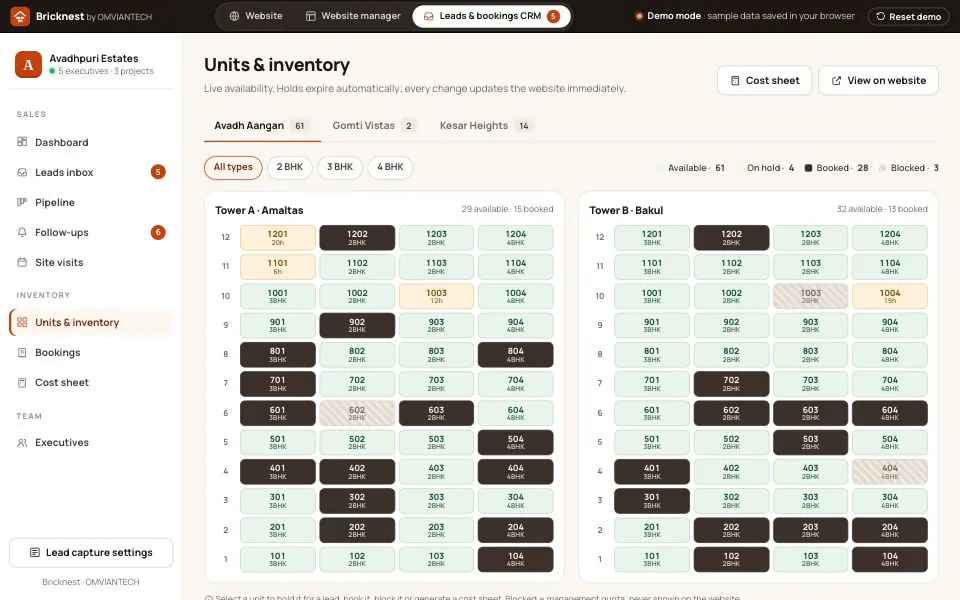Click the Dashboard grid icon in sidebar
Viewport: 960px width, 600px height.
tap(22, 141)
